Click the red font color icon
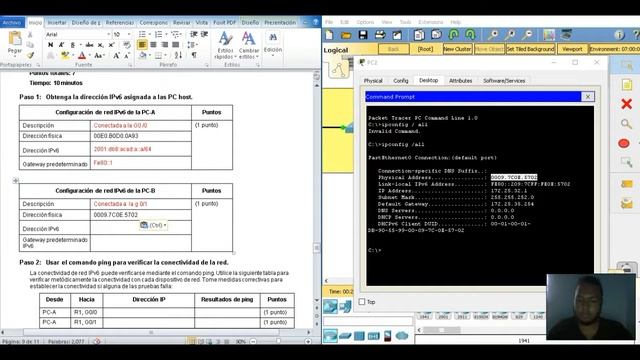This screenshot has height=360, width=640. pos(82,56)
